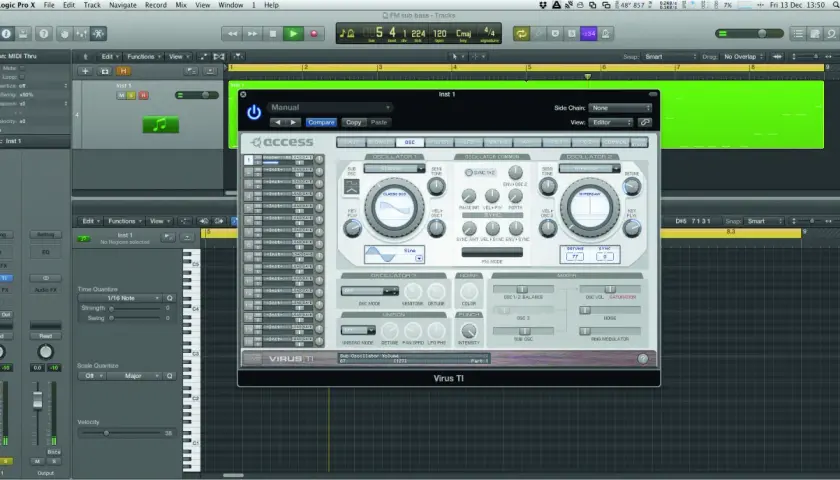Adjust the Osc 1/2 Balance slider

(x=523, y=290)
